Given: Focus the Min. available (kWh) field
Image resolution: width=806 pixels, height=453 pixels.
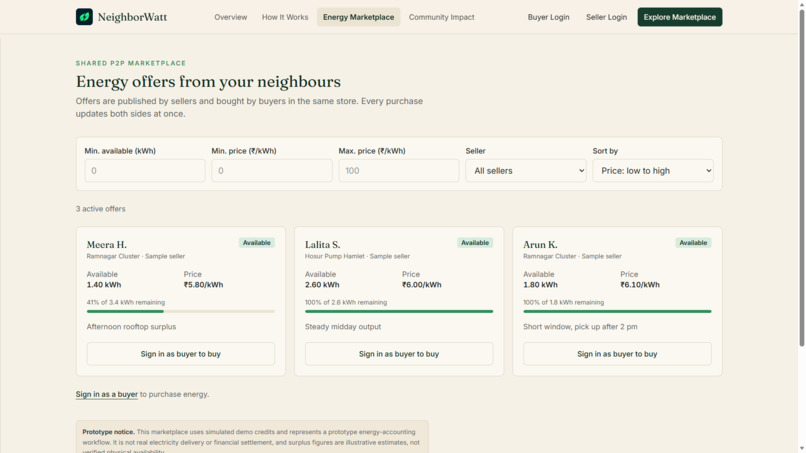Looking at the screenshot, I should 144,171.
